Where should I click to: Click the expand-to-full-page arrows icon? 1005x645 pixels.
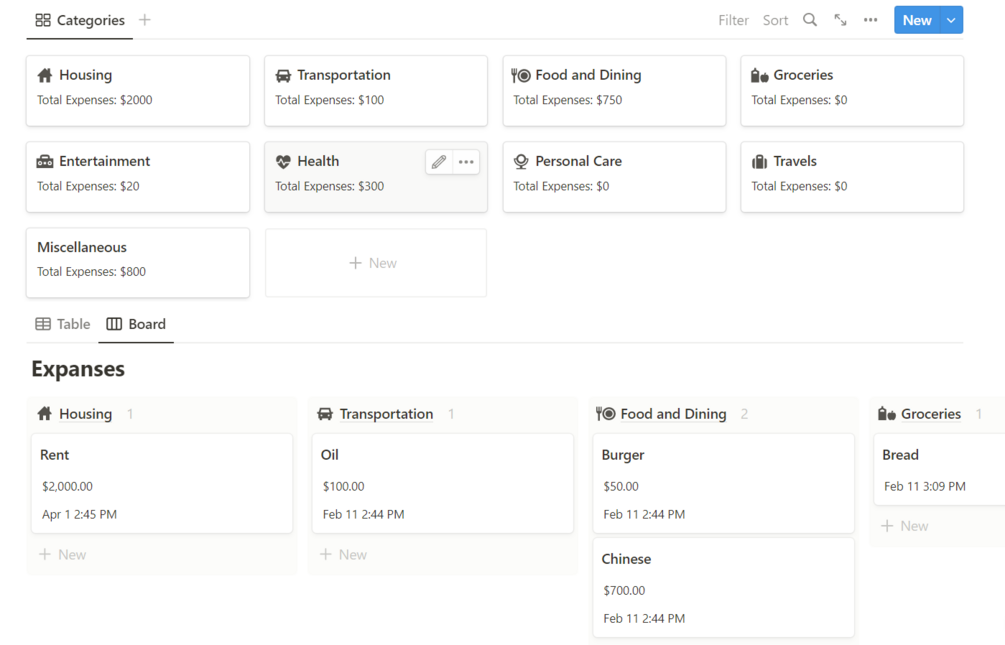coord(840,19)
